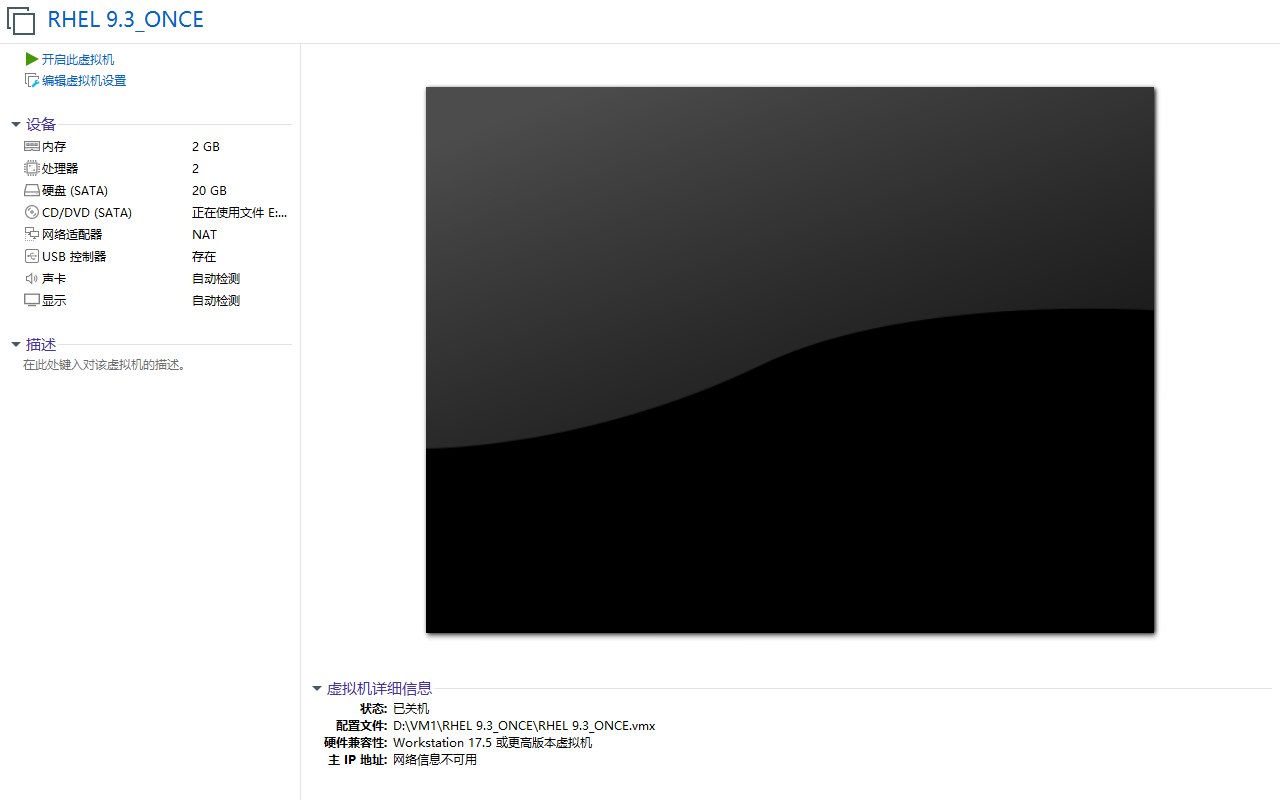
Task: Click the 网络信息不可用 IP address value
Action: (435, 759)
